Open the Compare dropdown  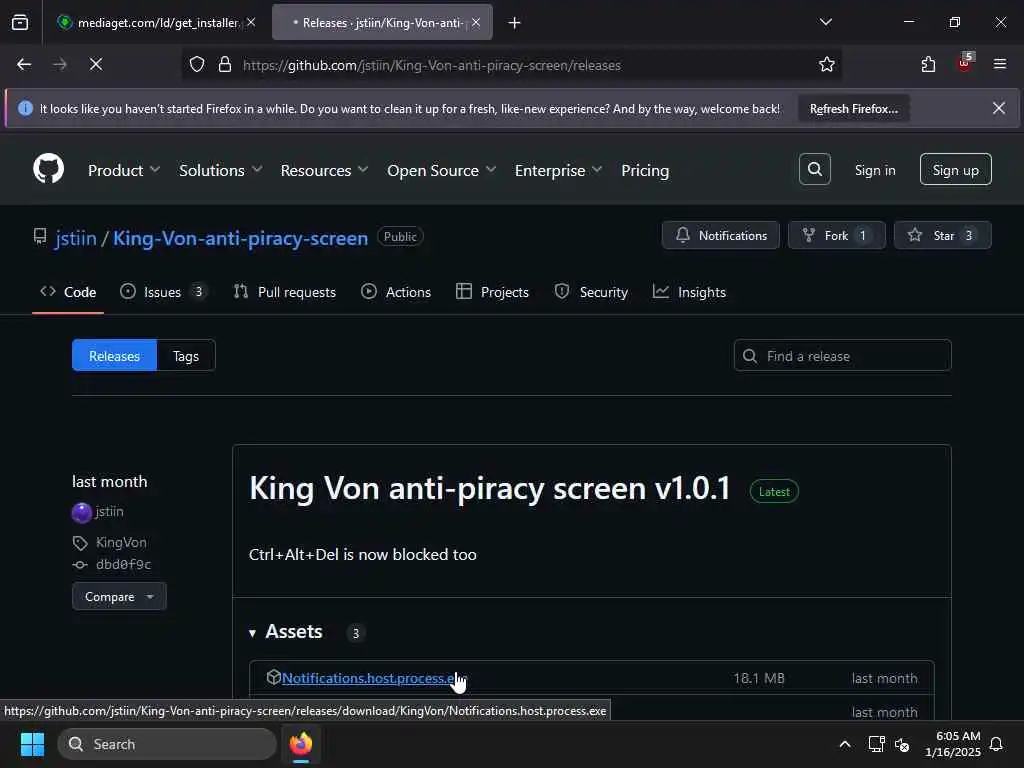(119, 596)
